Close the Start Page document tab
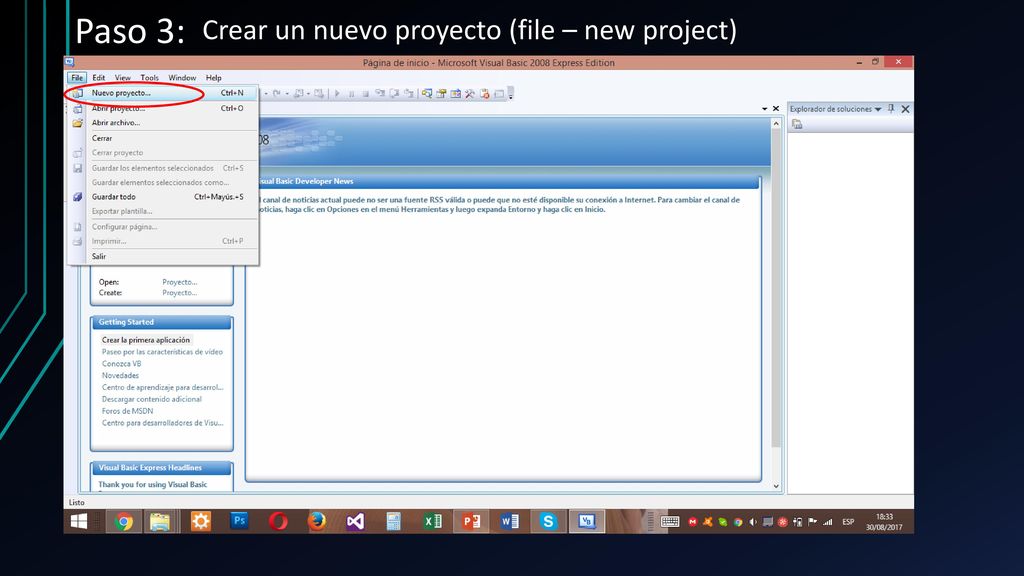This screenshot has width=1024, height=576. pos(776,109)
